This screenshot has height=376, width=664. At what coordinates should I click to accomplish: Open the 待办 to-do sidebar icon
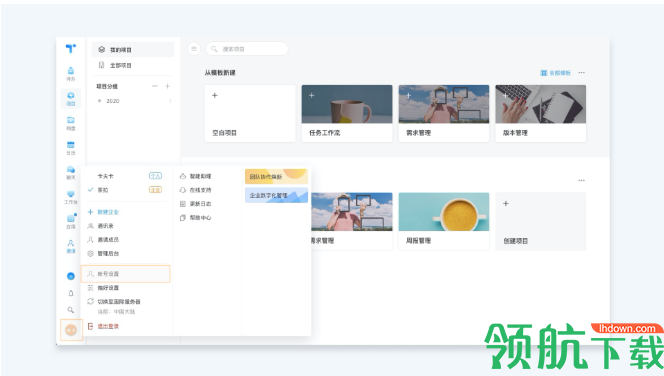(71, 74)
